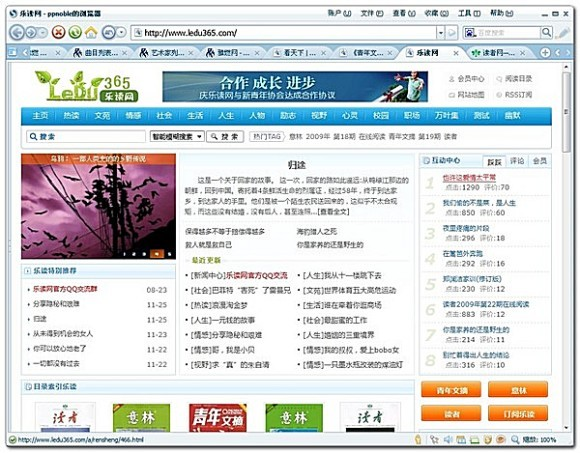This screenshot has height=453, width=580.
Task: Switch to the 读者网 browser tab
Action: [498, 53]
